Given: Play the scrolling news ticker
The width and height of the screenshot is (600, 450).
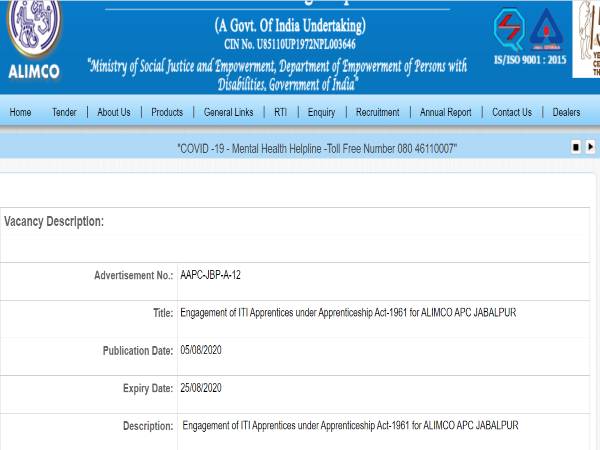Looking at the screenshot, I should coord(590,147).
